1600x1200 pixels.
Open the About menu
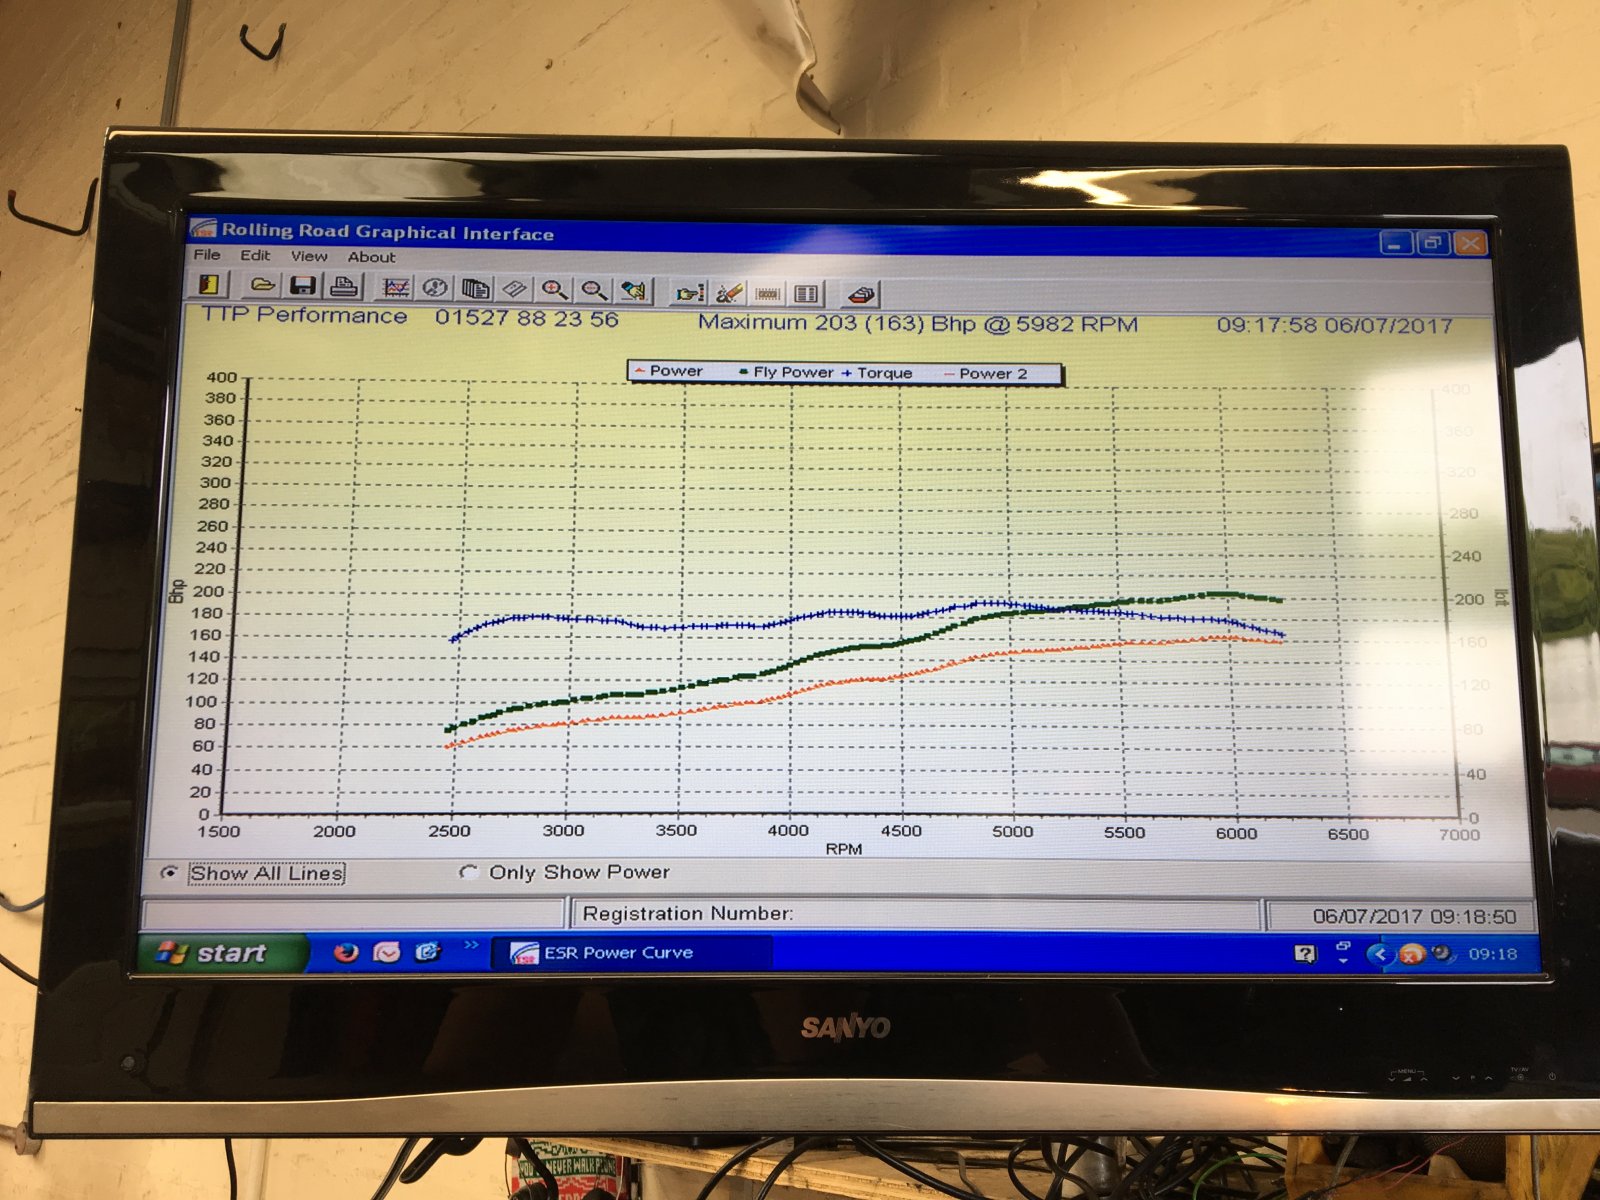point(371,257)
